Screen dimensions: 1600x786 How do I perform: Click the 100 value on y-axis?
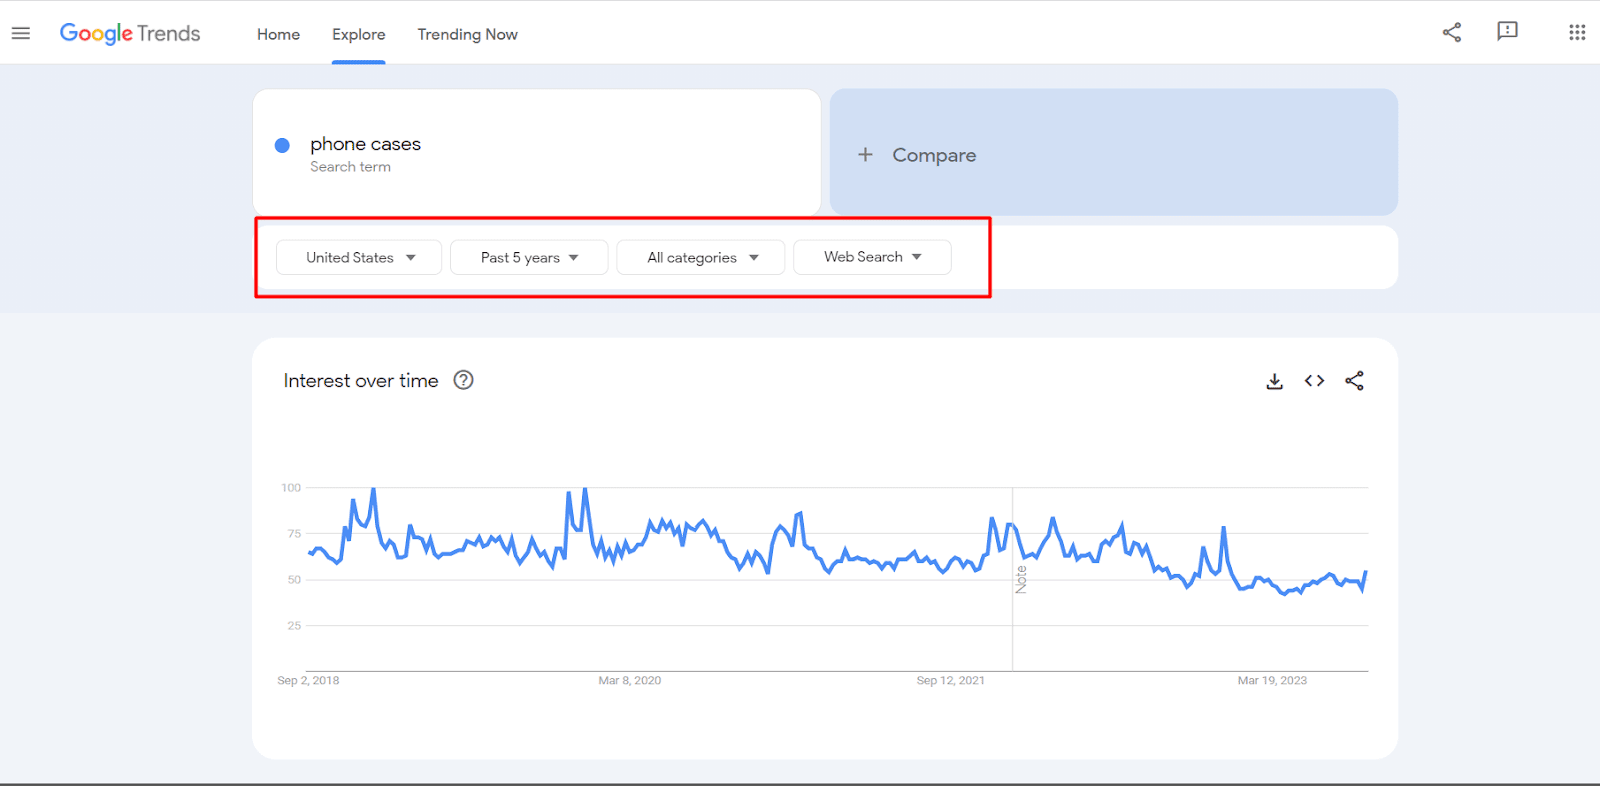click(291, 488)
